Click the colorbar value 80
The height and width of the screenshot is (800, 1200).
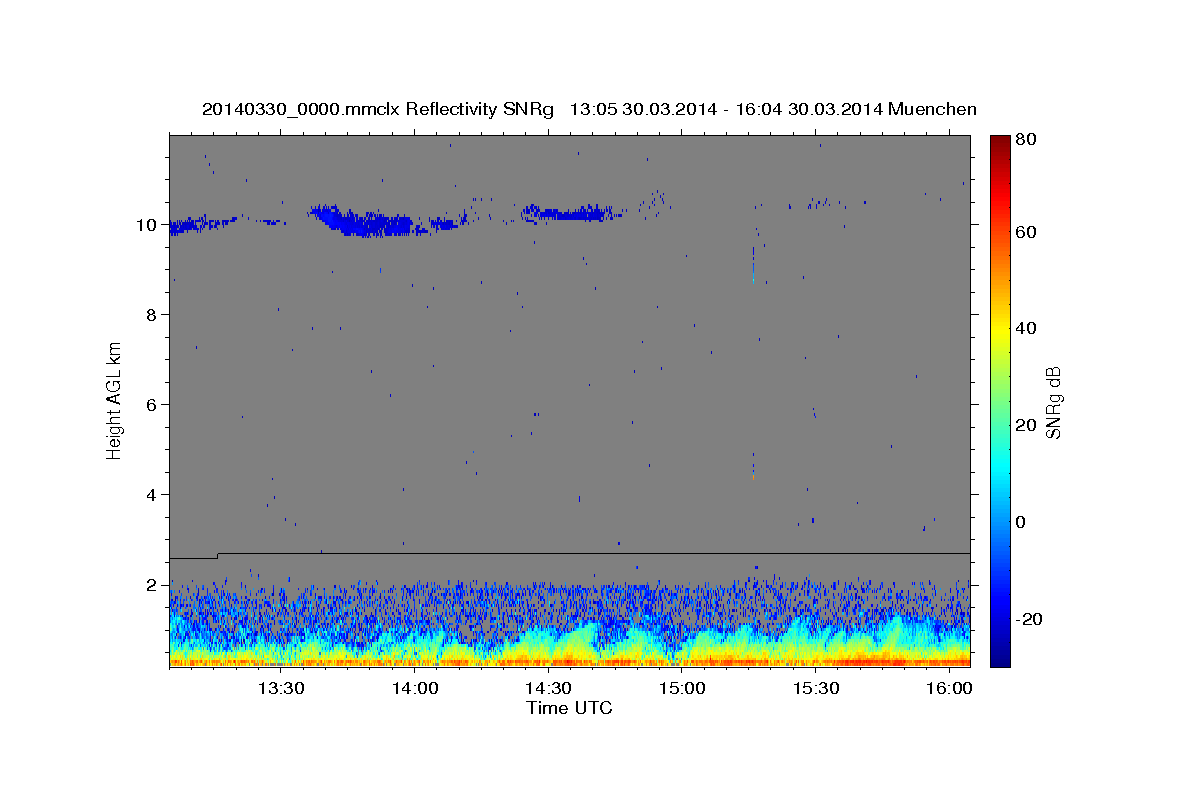tap(1028, 139)
